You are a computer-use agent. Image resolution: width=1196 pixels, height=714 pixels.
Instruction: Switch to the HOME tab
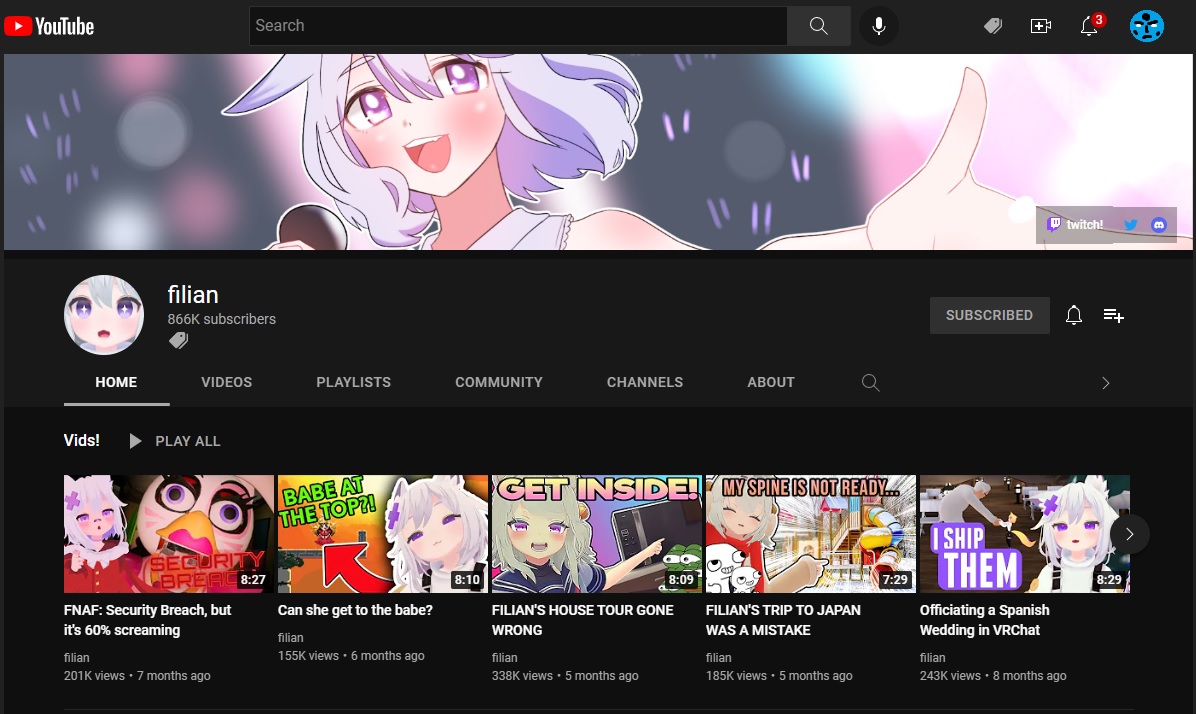116,382
